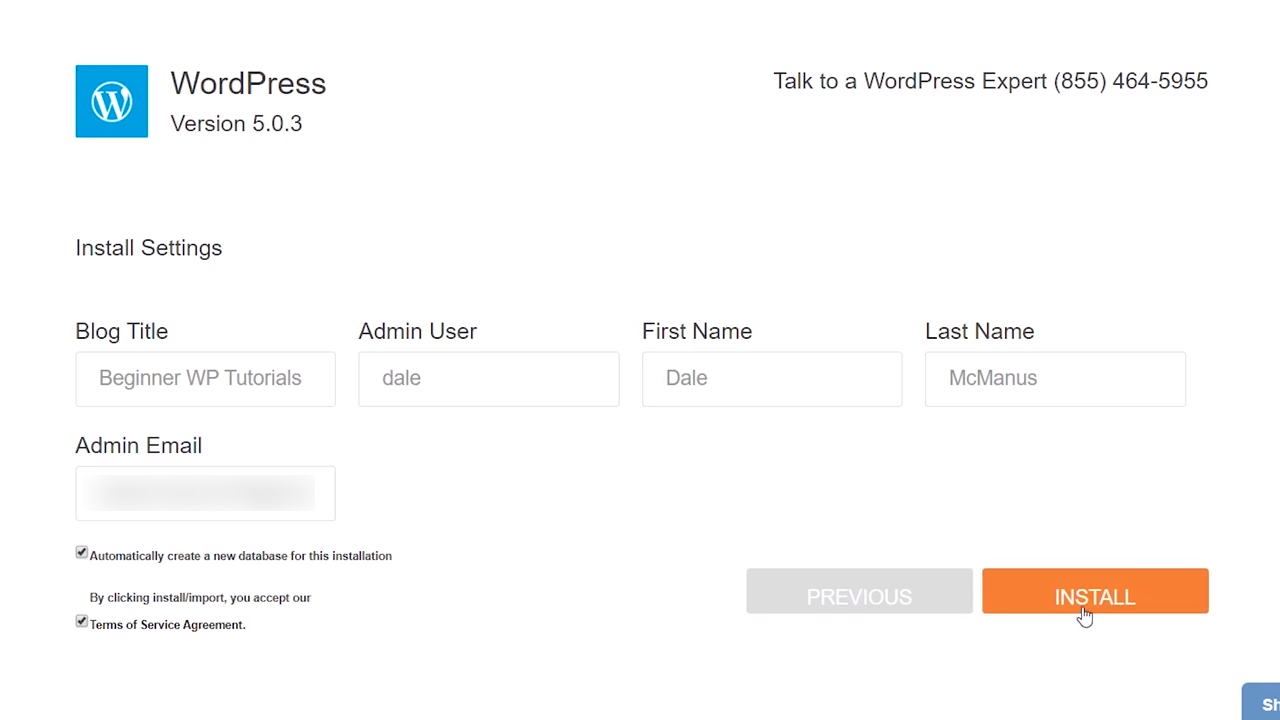Click into the Admin User field
Viewport: 1280px width, 720px height.
coord(488,379)
